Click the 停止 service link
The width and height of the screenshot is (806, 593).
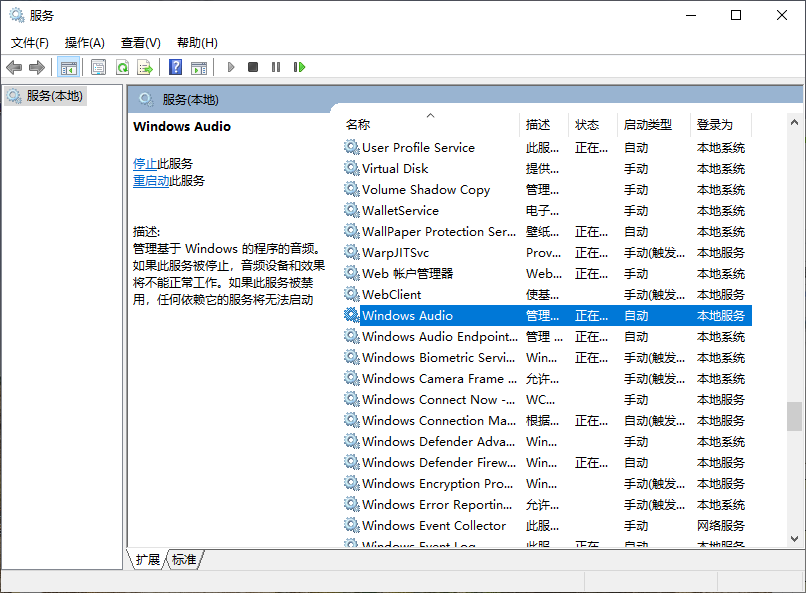[x=145, y=164]
